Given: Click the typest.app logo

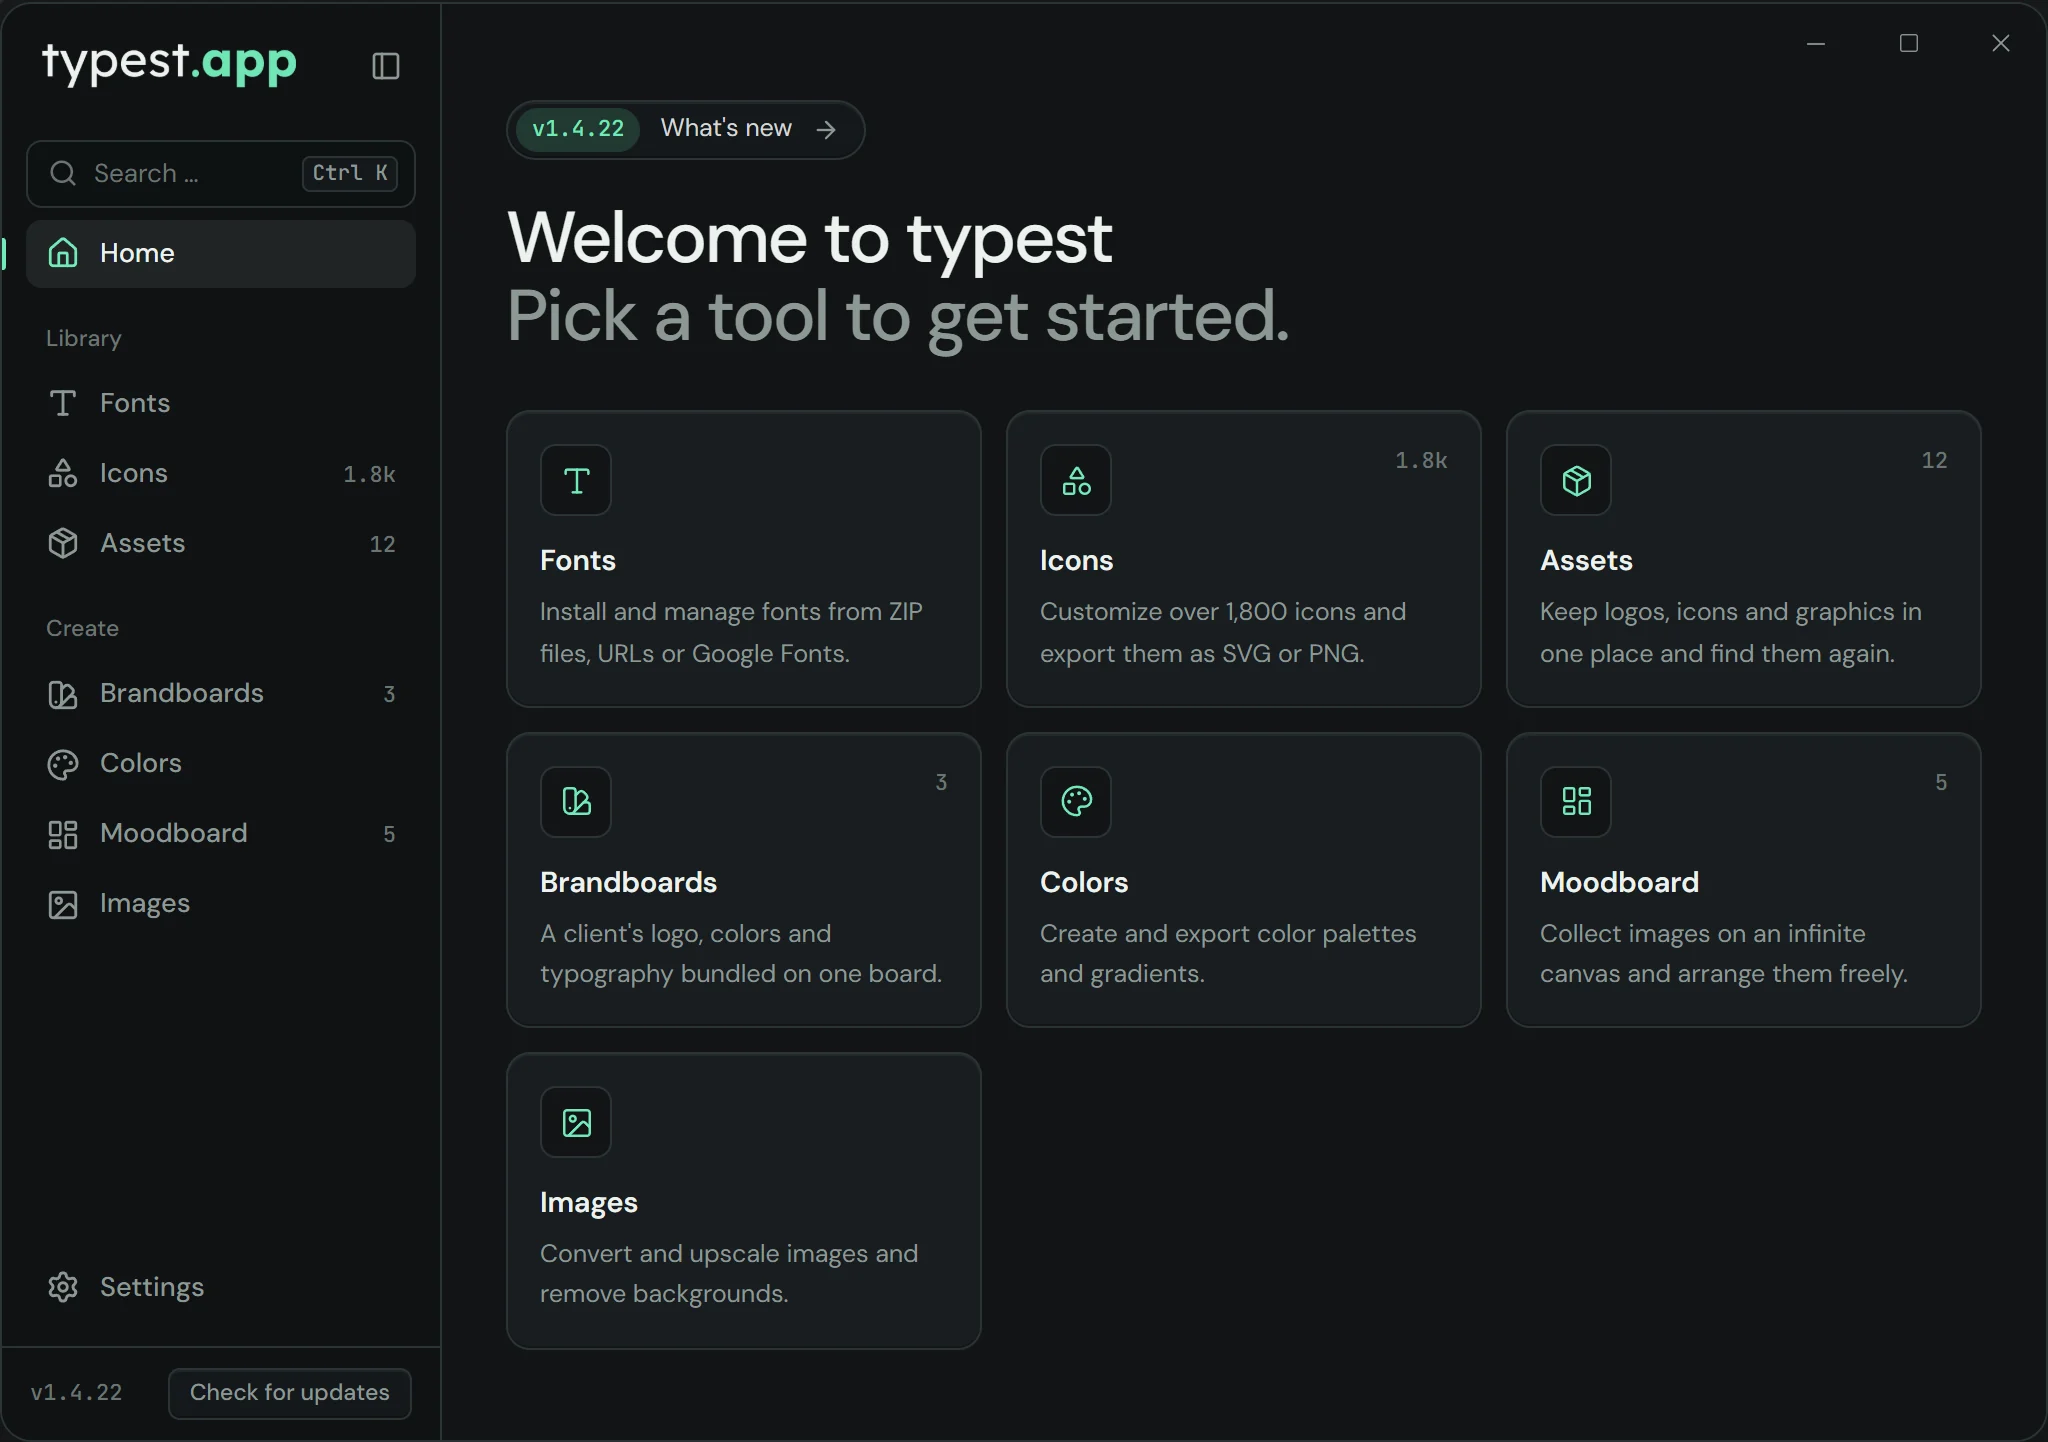Looking at the screenshot, I should (169, 63).
